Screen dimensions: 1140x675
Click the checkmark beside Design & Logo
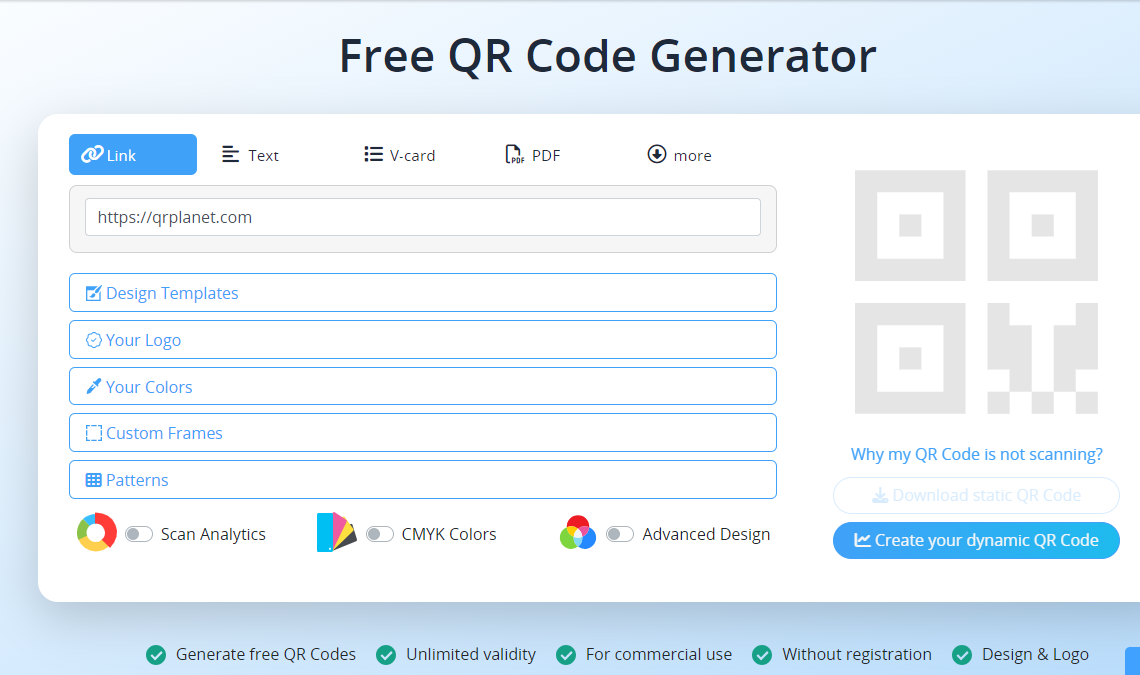(x=962, y=655)
